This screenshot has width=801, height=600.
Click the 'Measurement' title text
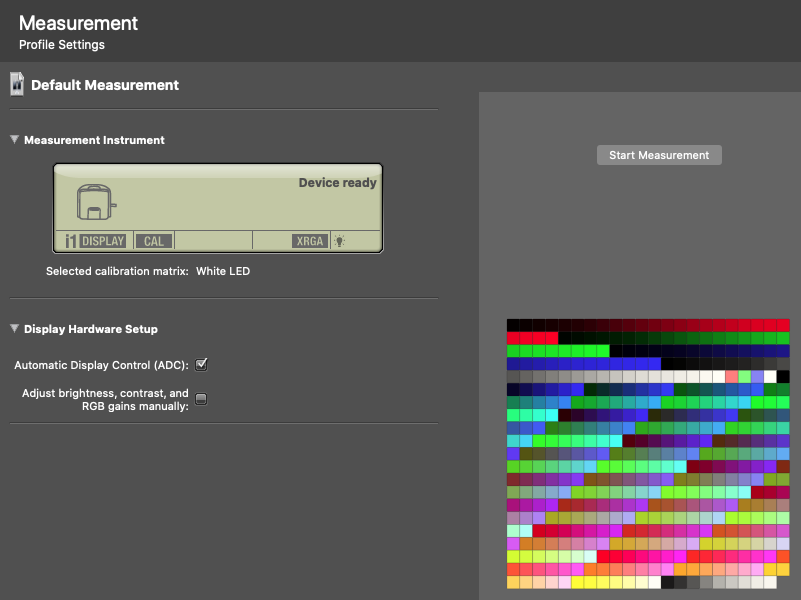click(78, 23)
